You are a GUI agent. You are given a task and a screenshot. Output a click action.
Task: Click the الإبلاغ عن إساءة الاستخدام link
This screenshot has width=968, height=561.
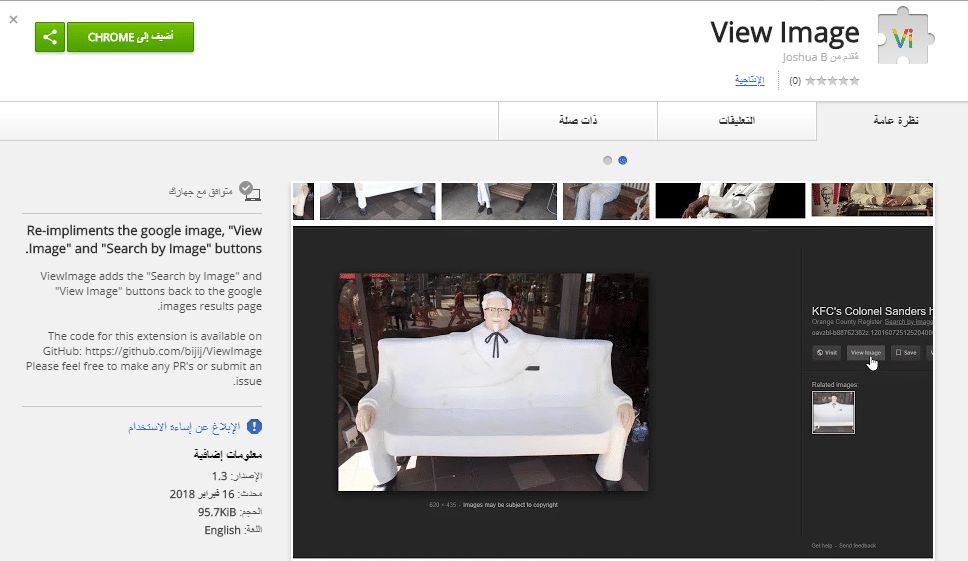coord(184,427)
